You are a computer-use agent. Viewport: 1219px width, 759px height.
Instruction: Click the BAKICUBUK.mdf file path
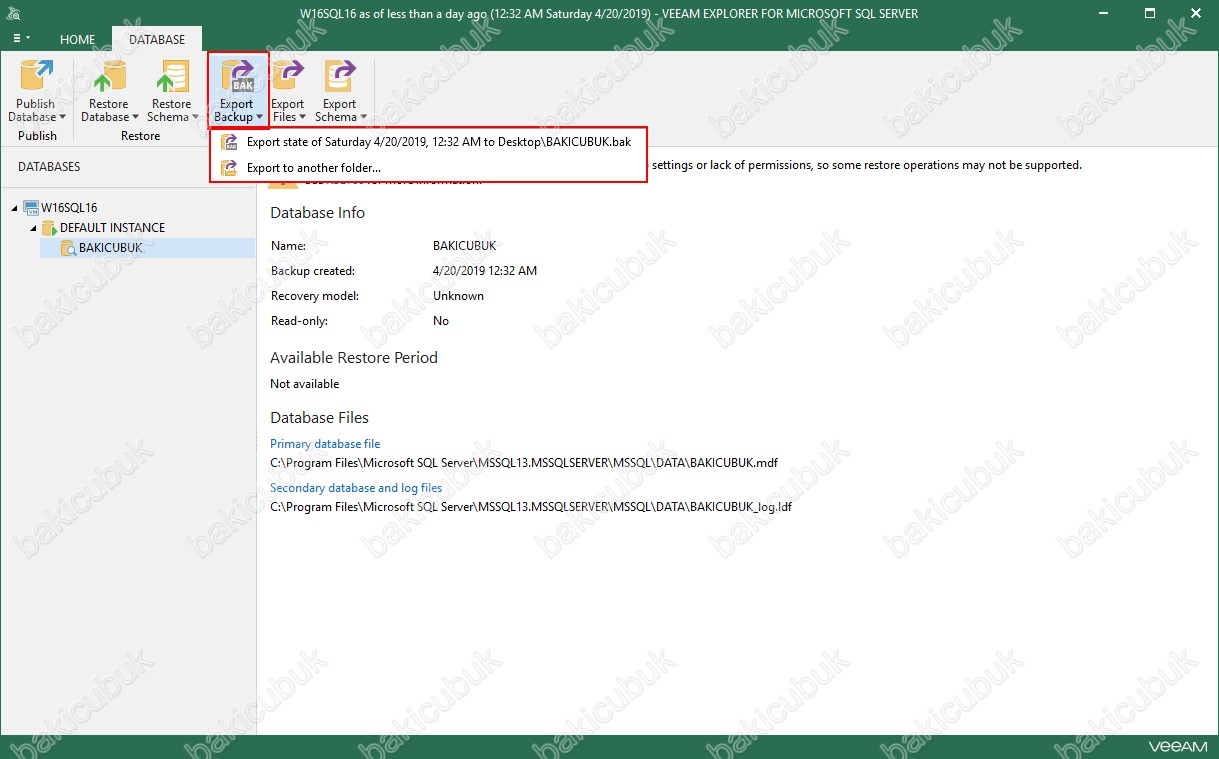[x=524, y=463]
